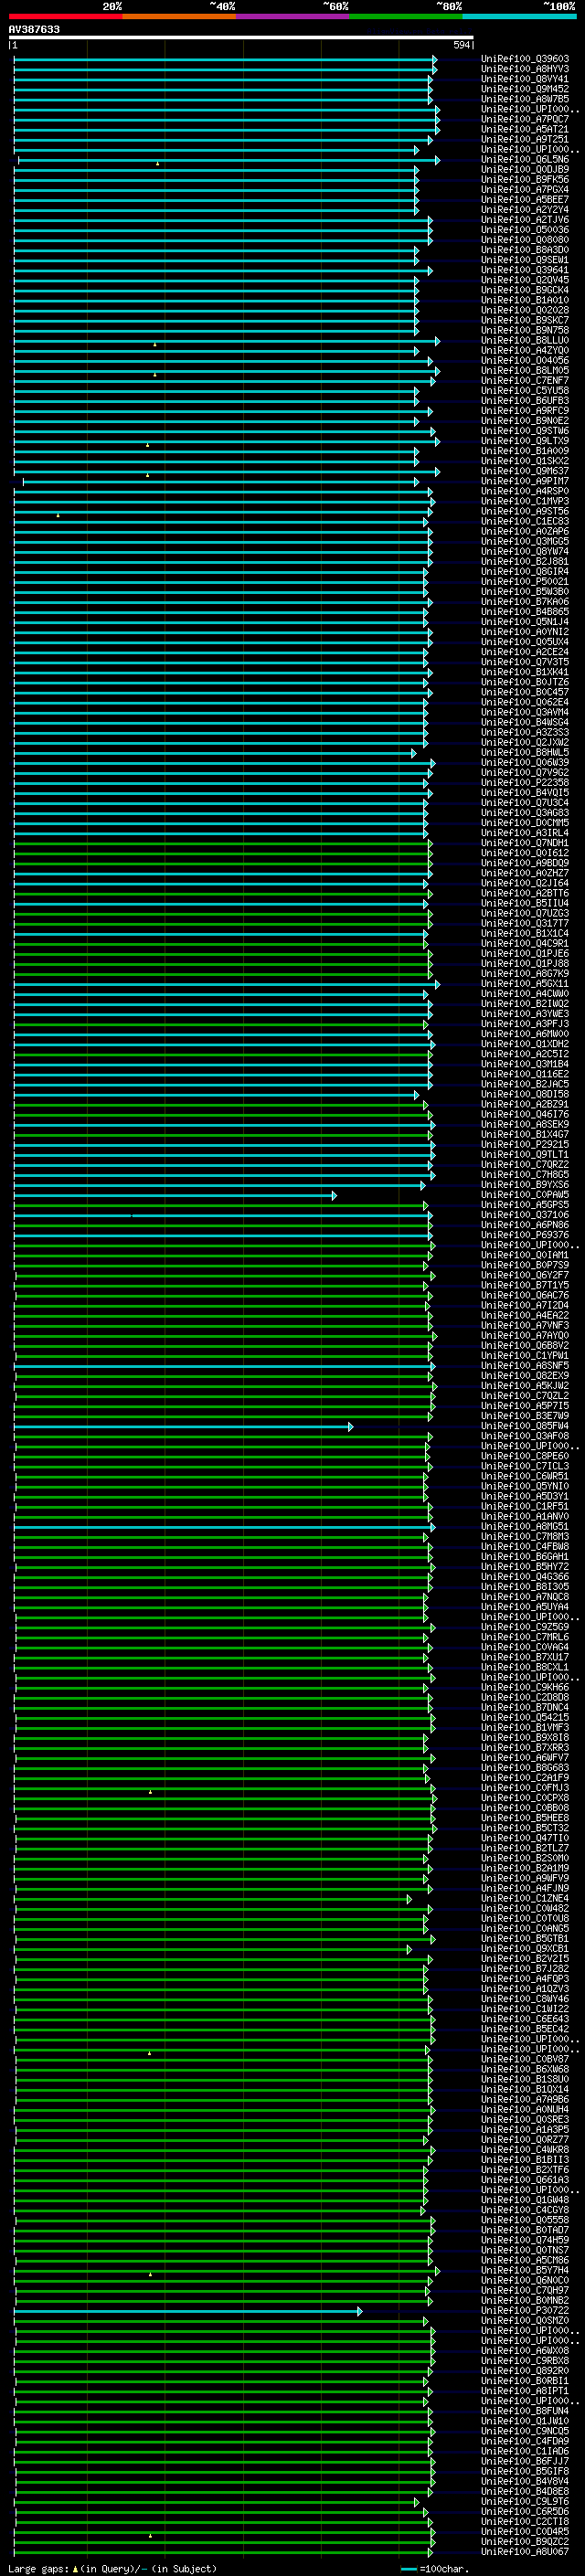Image resolution: width=585 pixels, height=2576 pixels.
Task: Click the 594 end position label
Action: click(x=462, y=45)
